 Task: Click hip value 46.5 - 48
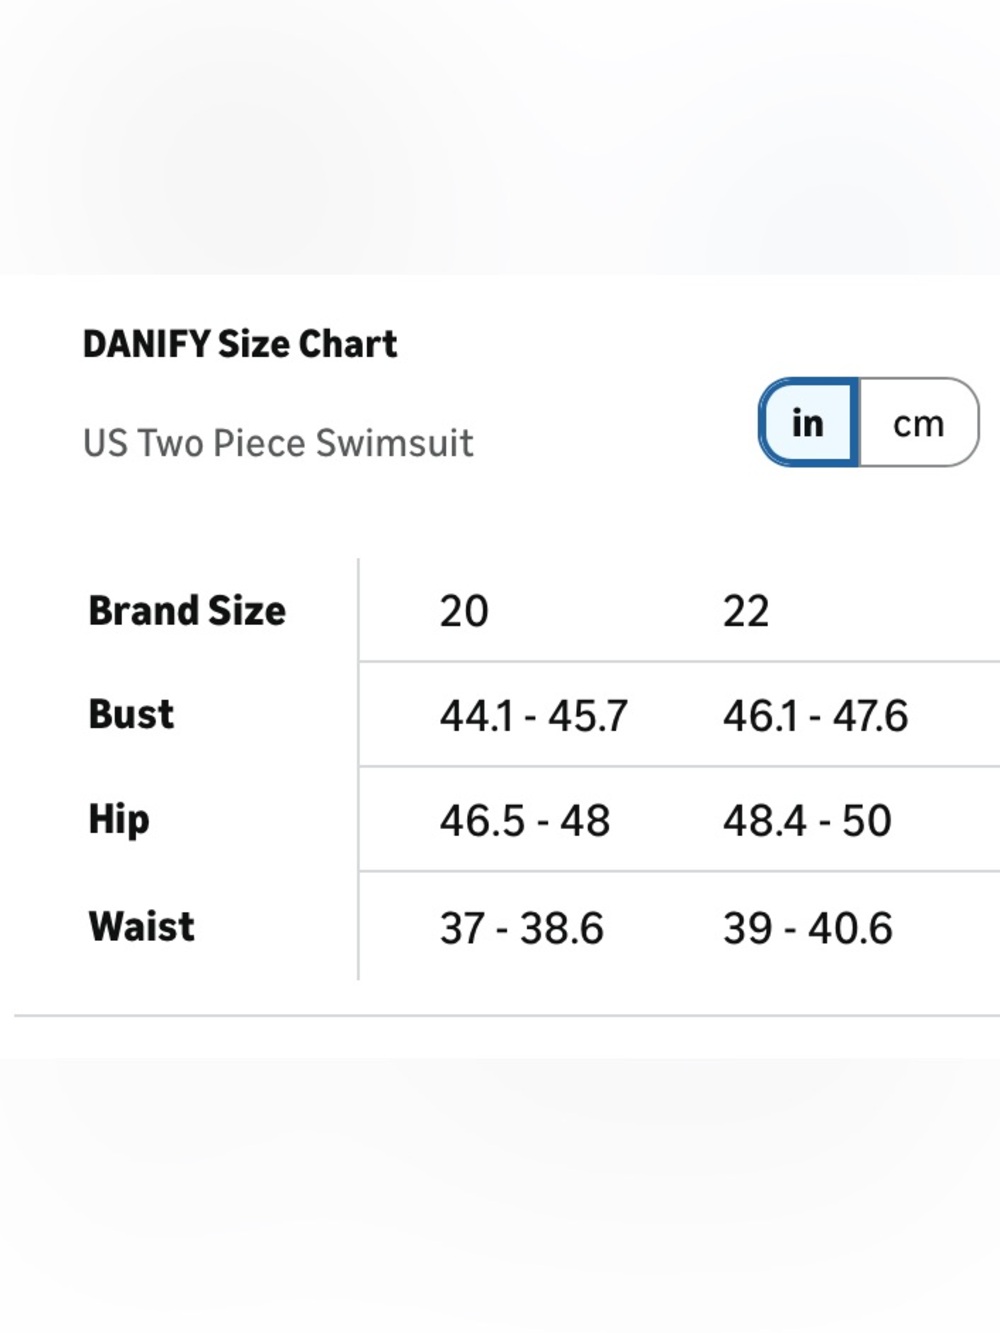pyautogui.click(x=525, y=821)
